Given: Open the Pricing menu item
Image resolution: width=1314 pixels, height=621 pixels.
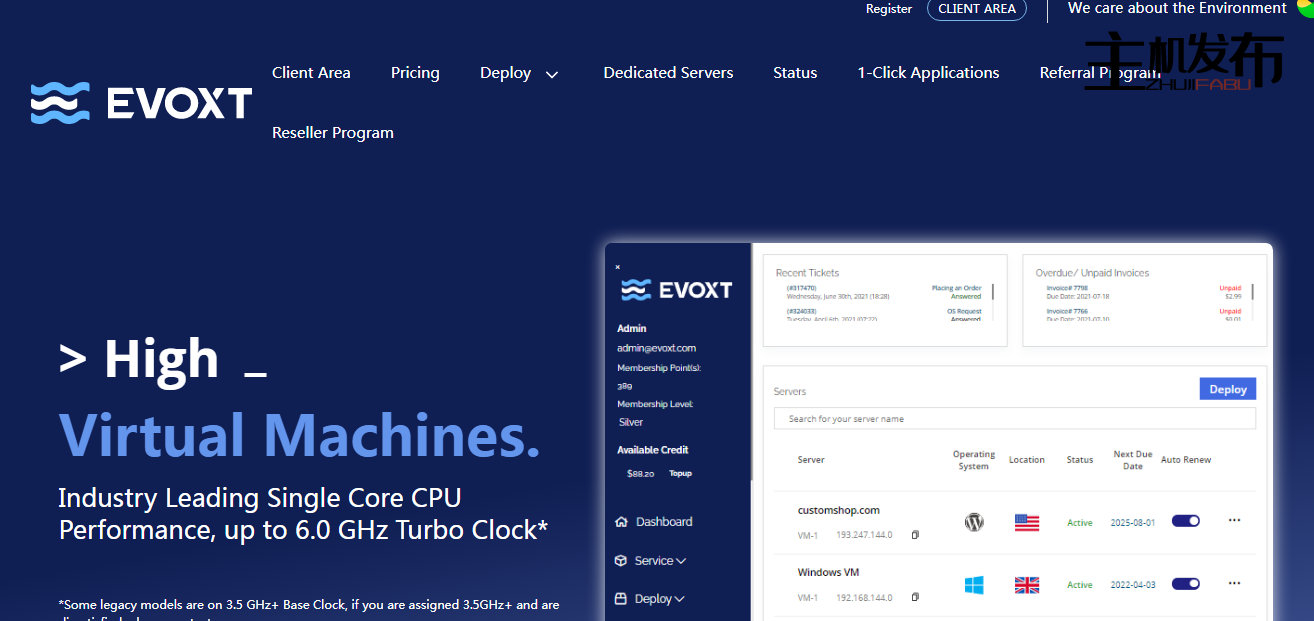Looking at the screenshot, I should [x=415, y=73].
